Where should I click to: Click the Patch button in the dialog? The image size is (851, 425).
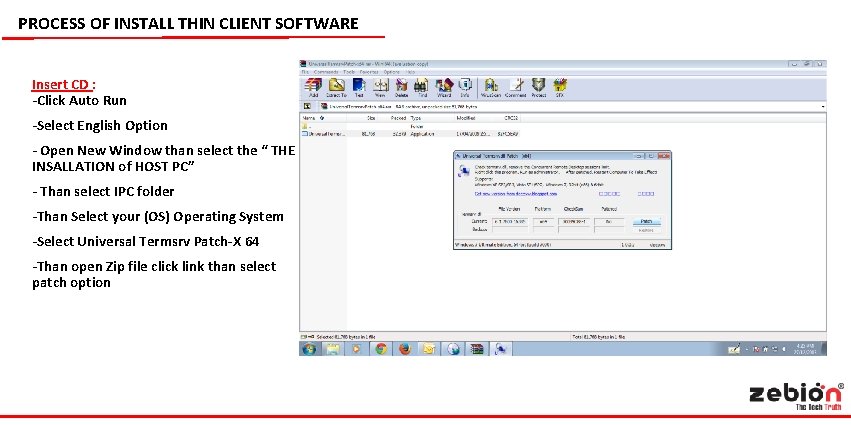click(646, 221)
